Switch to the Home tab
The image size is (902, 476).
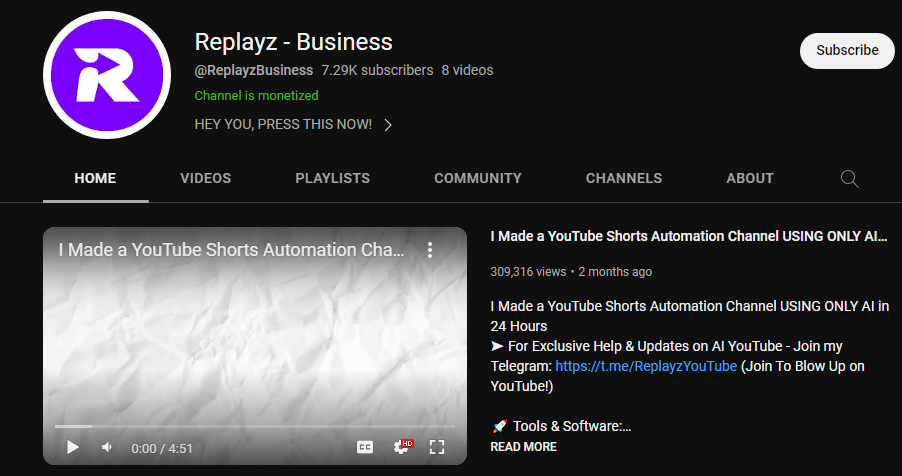[x=95, y=178]
